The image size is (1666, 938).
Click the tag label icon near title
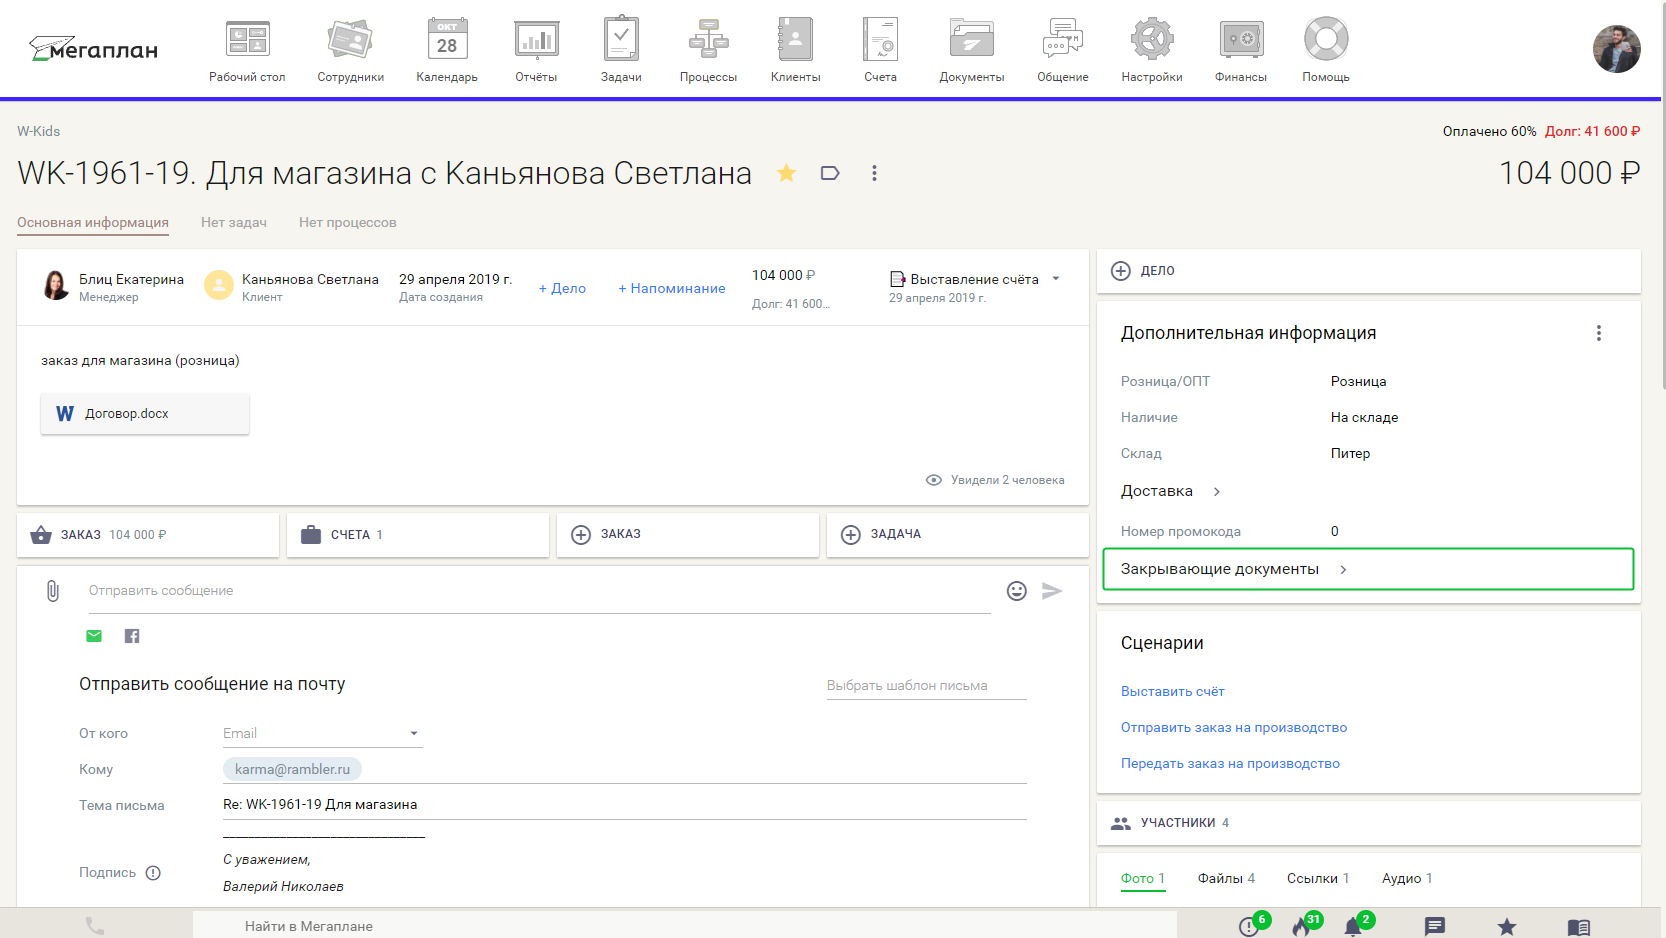tap(830, 173)
